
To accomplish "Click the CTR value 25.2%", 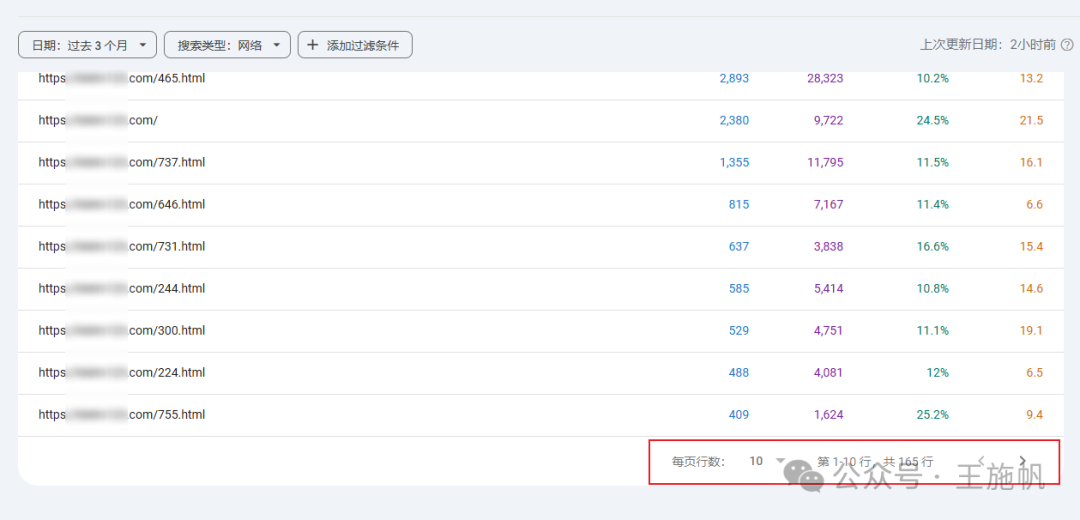I will pos(933,415).
